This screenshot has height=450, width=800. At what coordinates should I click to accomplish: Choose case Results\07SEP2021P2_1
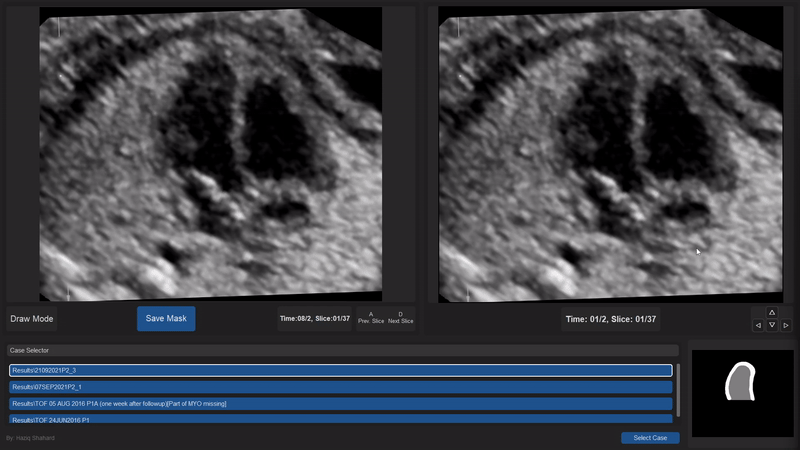(x=340, y=387)
